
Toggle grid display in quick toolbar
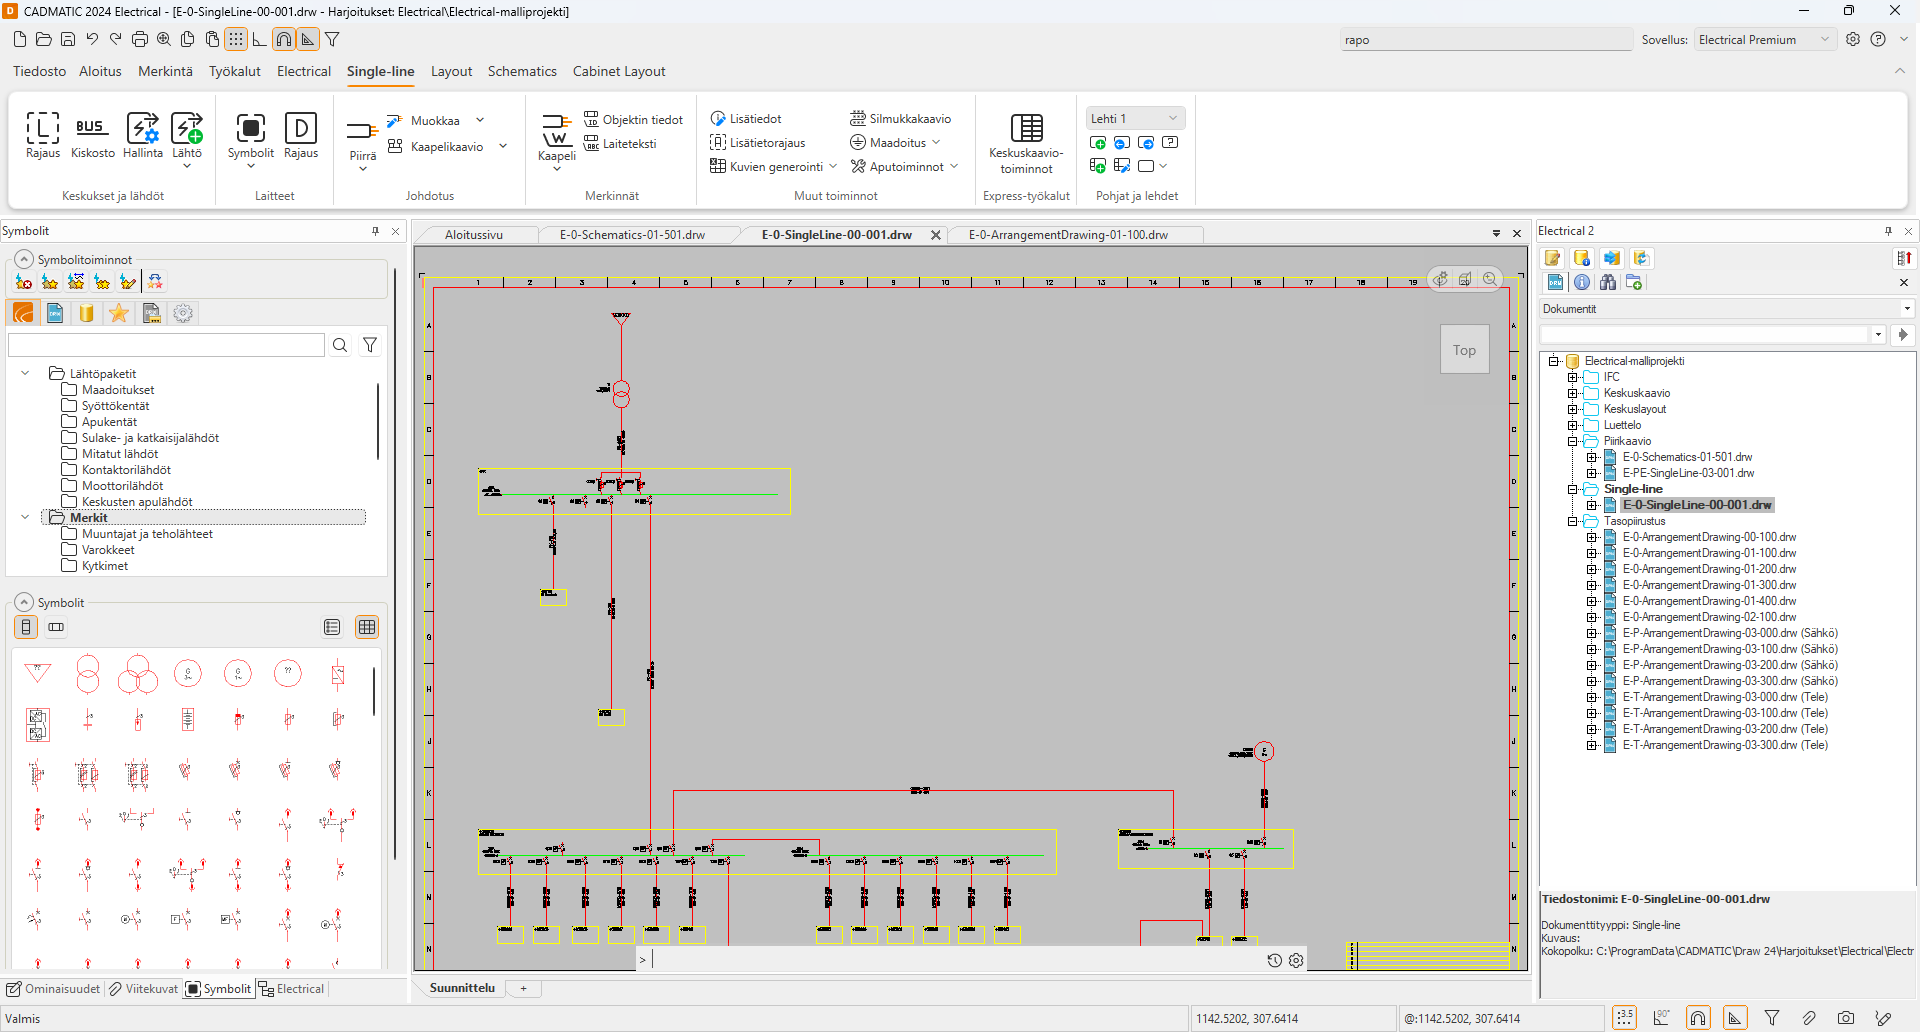(236, 40)
